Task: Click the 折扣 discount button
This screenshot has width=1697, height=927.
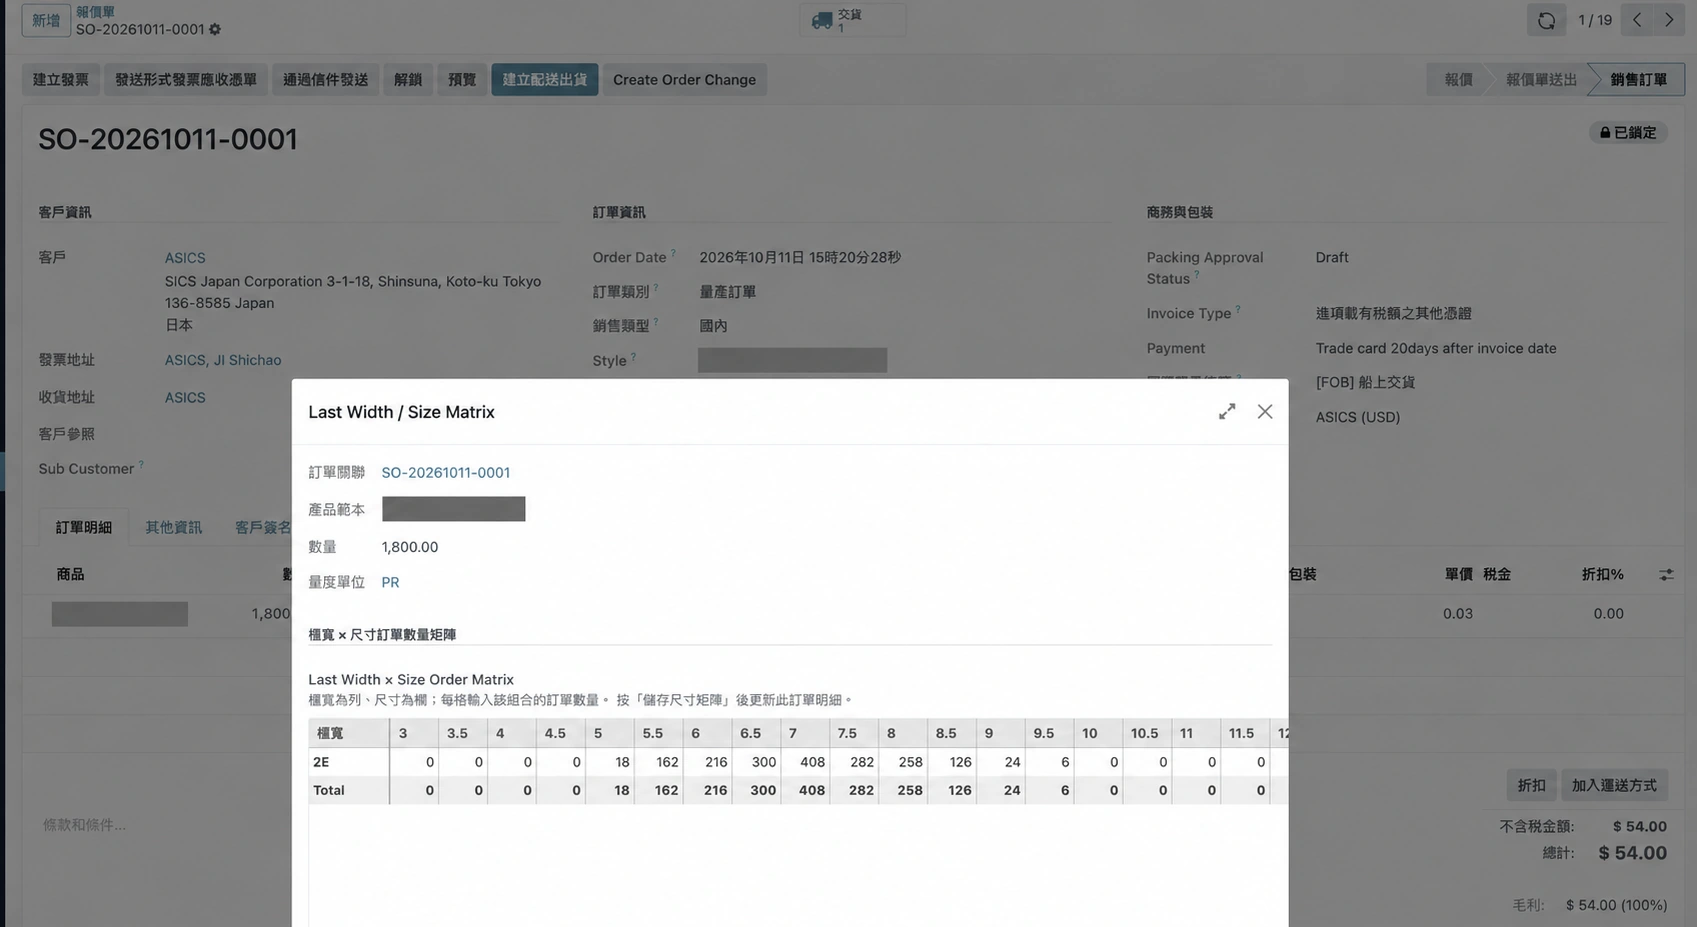Action: coord(1531,786)
